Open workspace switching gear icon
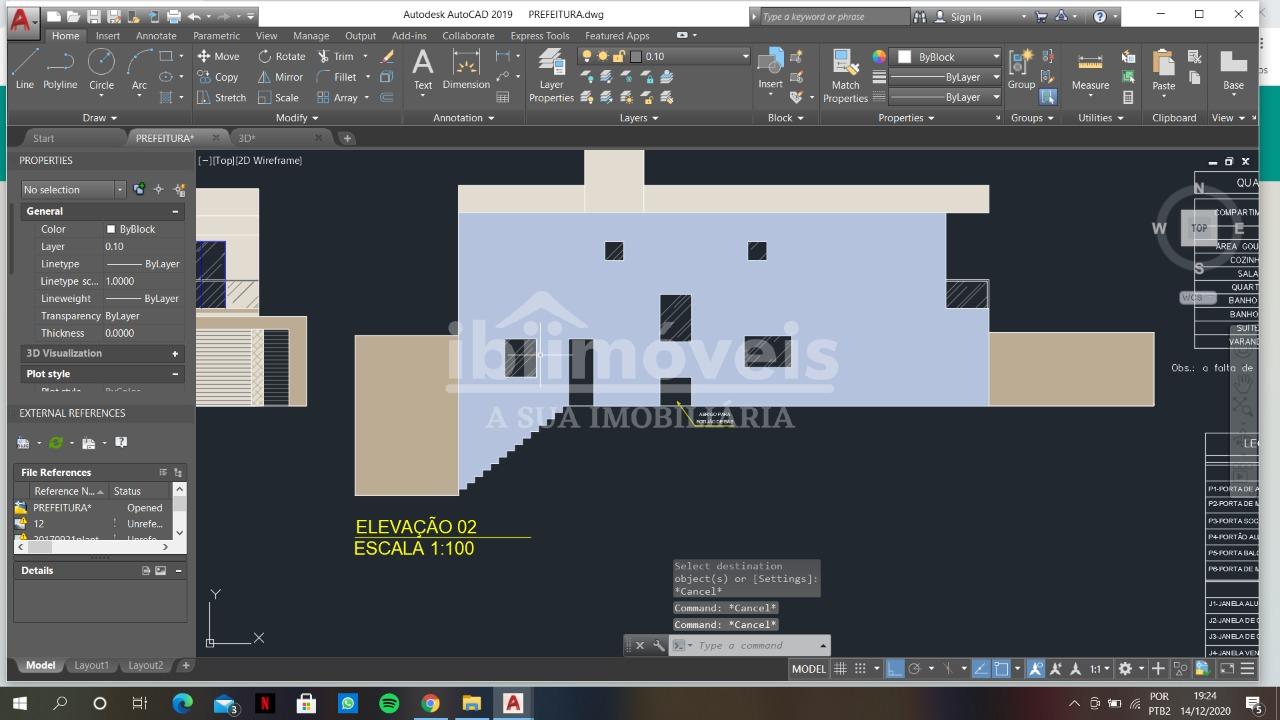 (x=1125, y=669)
